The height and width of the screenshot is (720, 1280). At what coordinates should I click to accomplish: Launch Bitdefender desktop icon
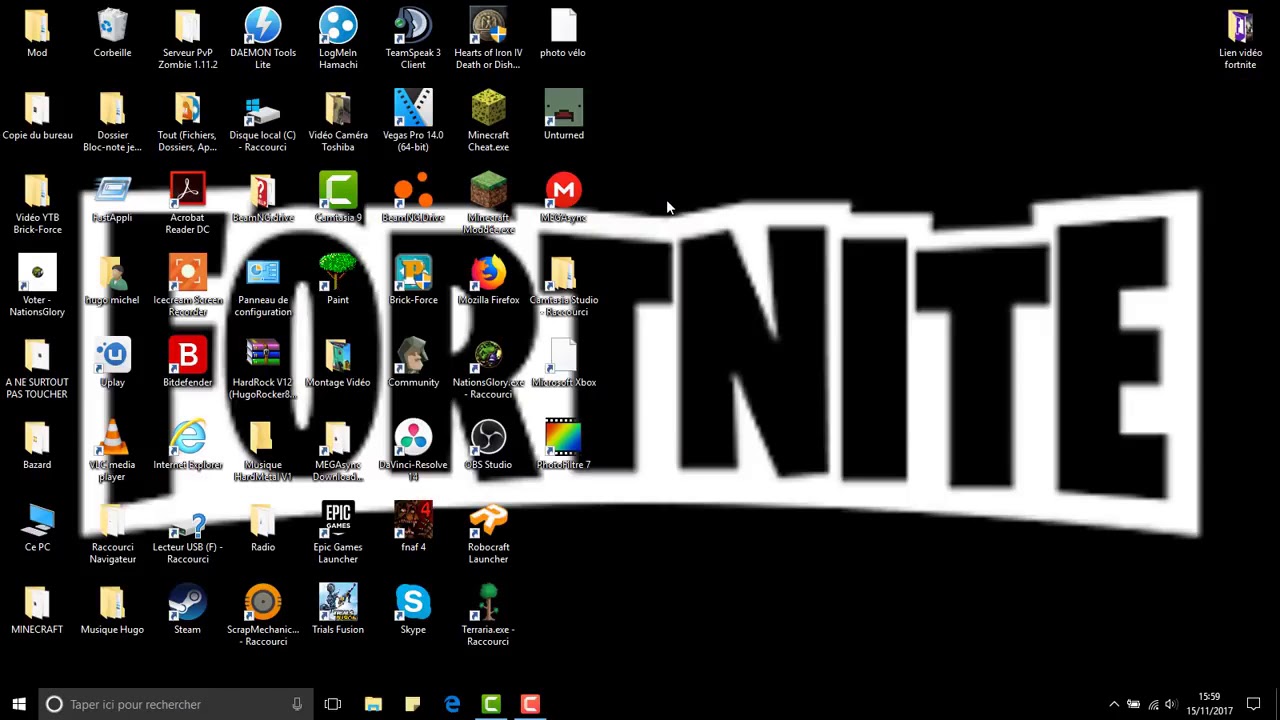187,362
